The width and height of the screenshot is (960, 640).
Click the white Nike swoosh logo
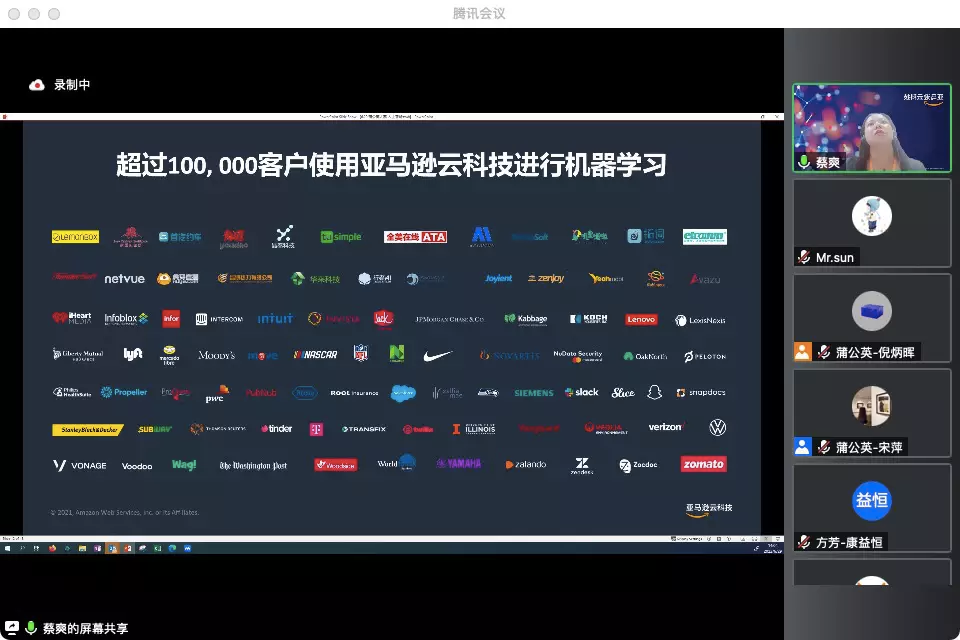438,355
